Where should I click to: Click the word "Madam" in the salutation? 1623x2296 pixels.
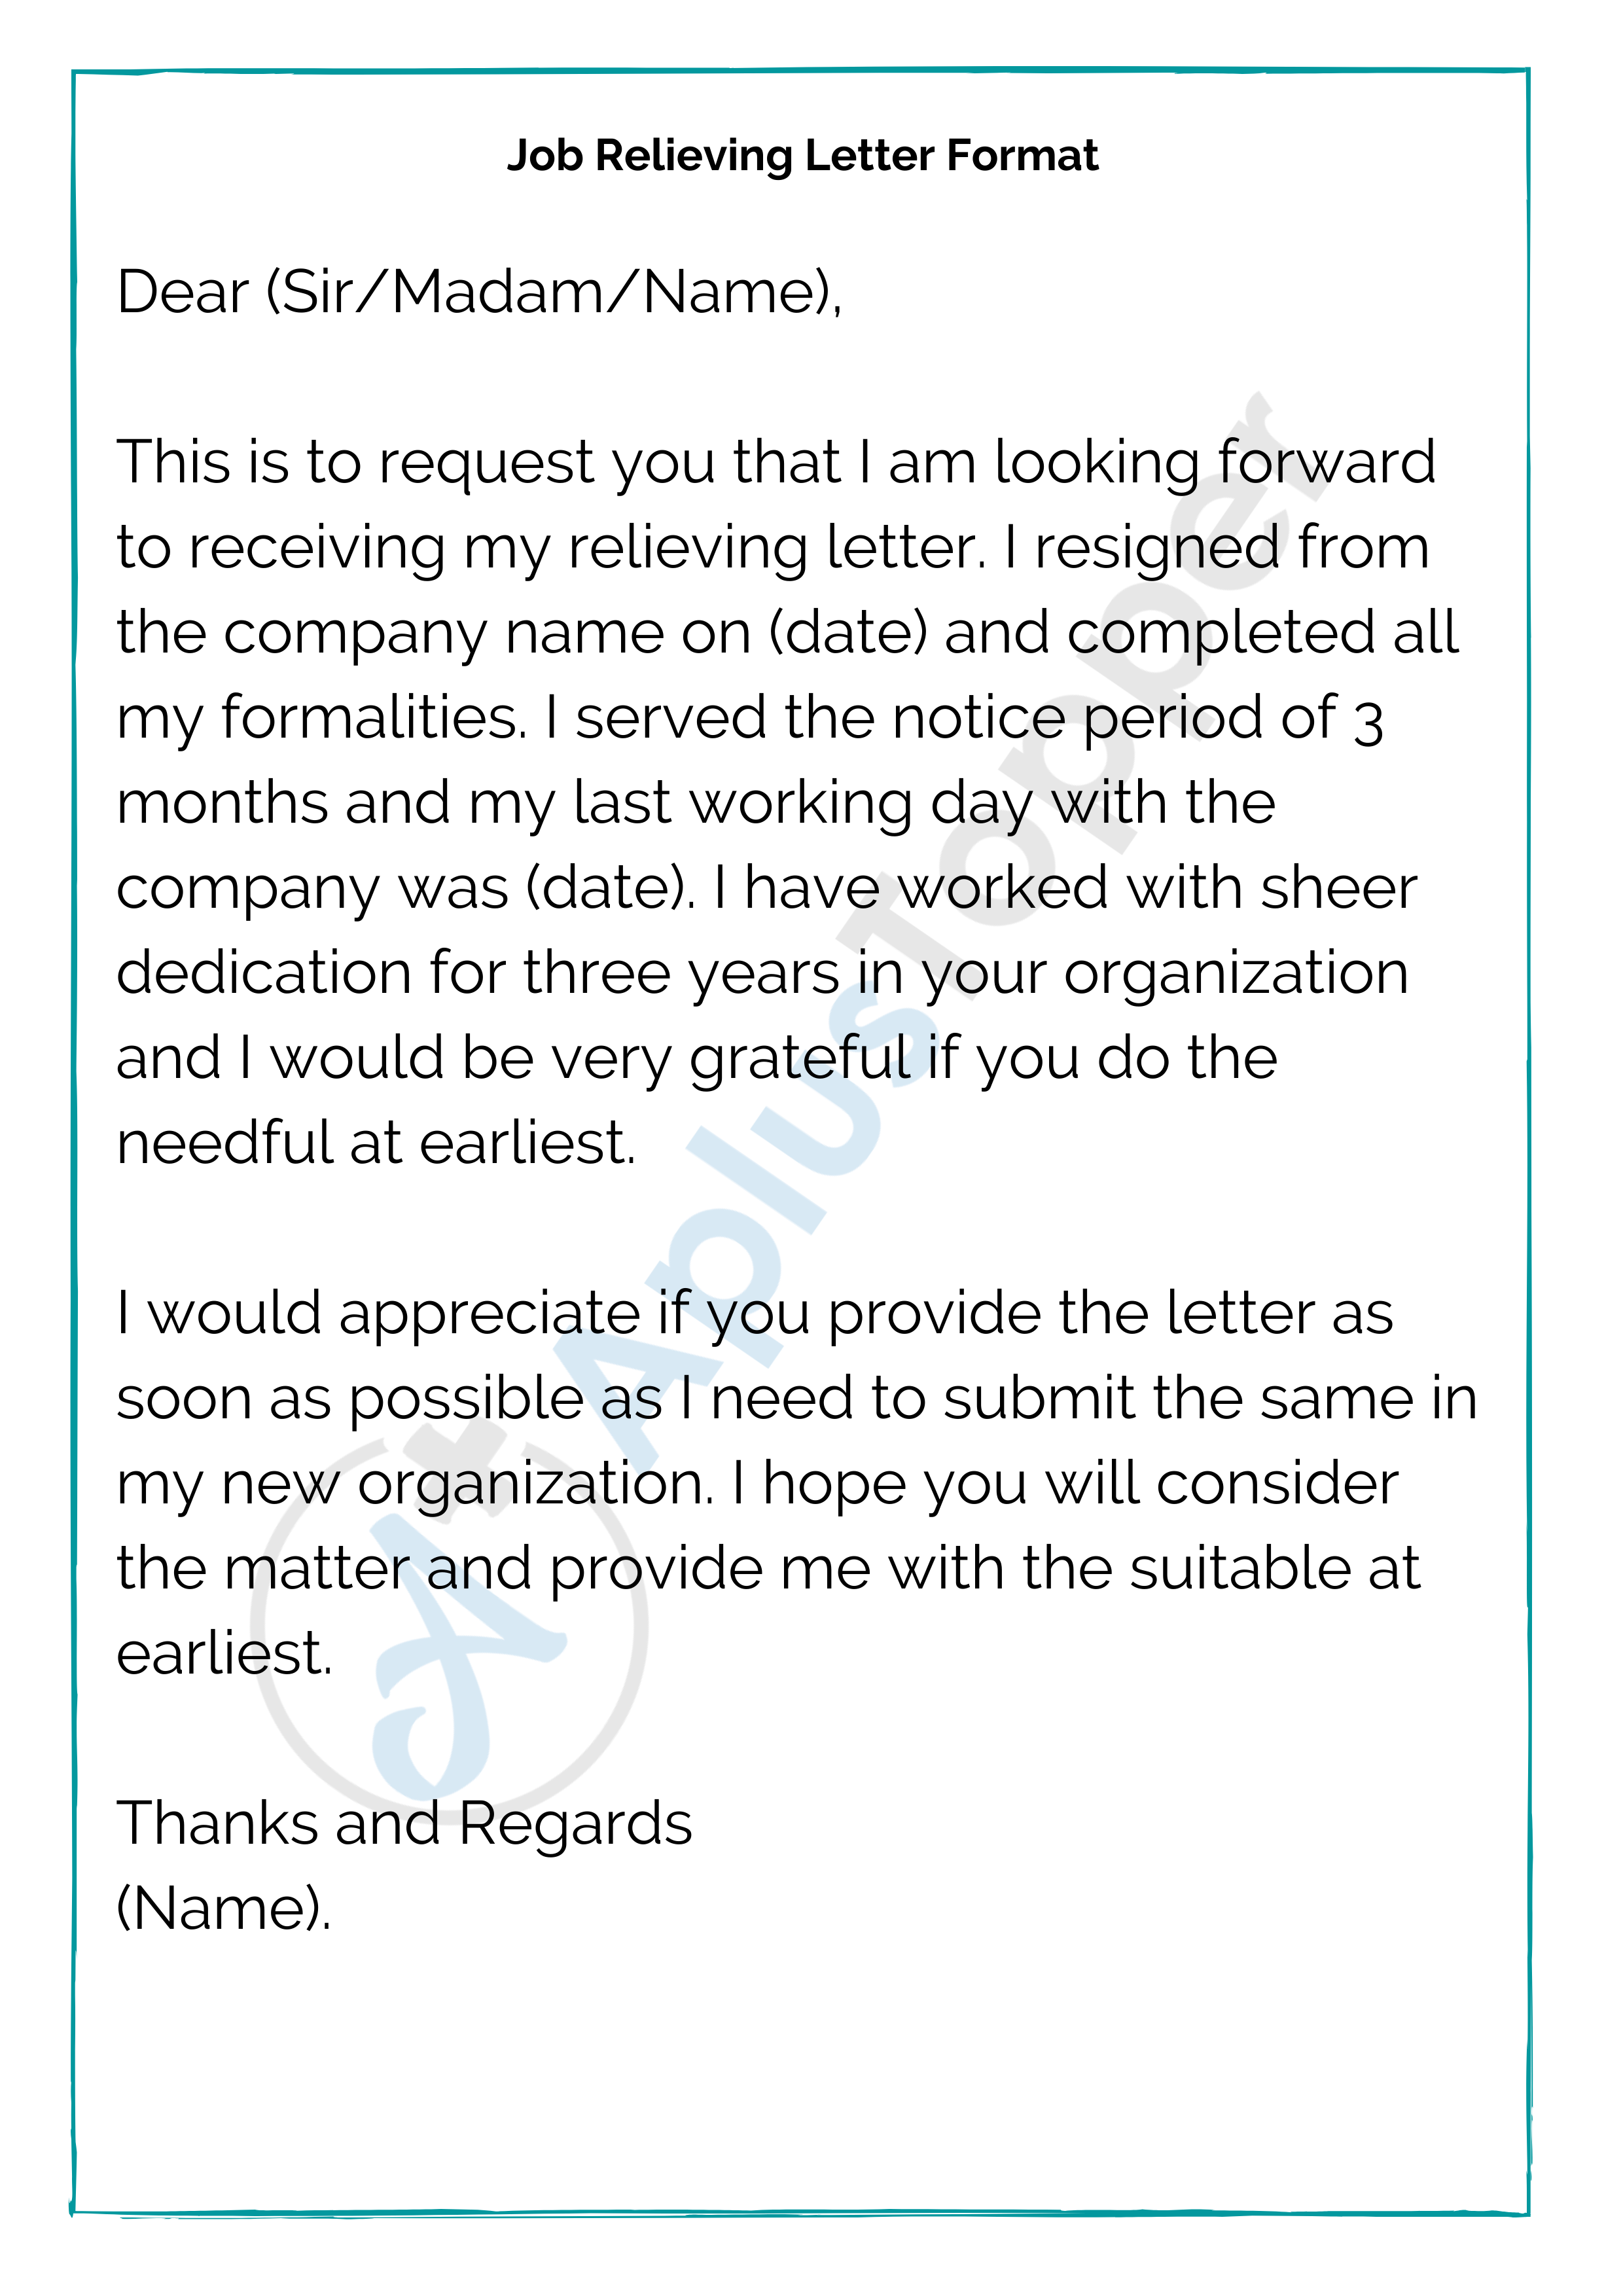[497, 293]
